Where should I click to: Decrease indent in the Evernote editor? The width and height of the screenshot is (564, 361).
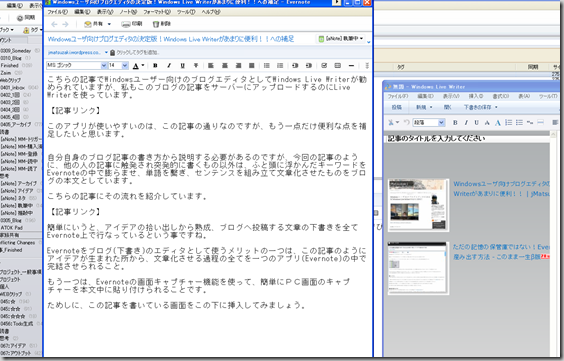click(x=295, y=65)
